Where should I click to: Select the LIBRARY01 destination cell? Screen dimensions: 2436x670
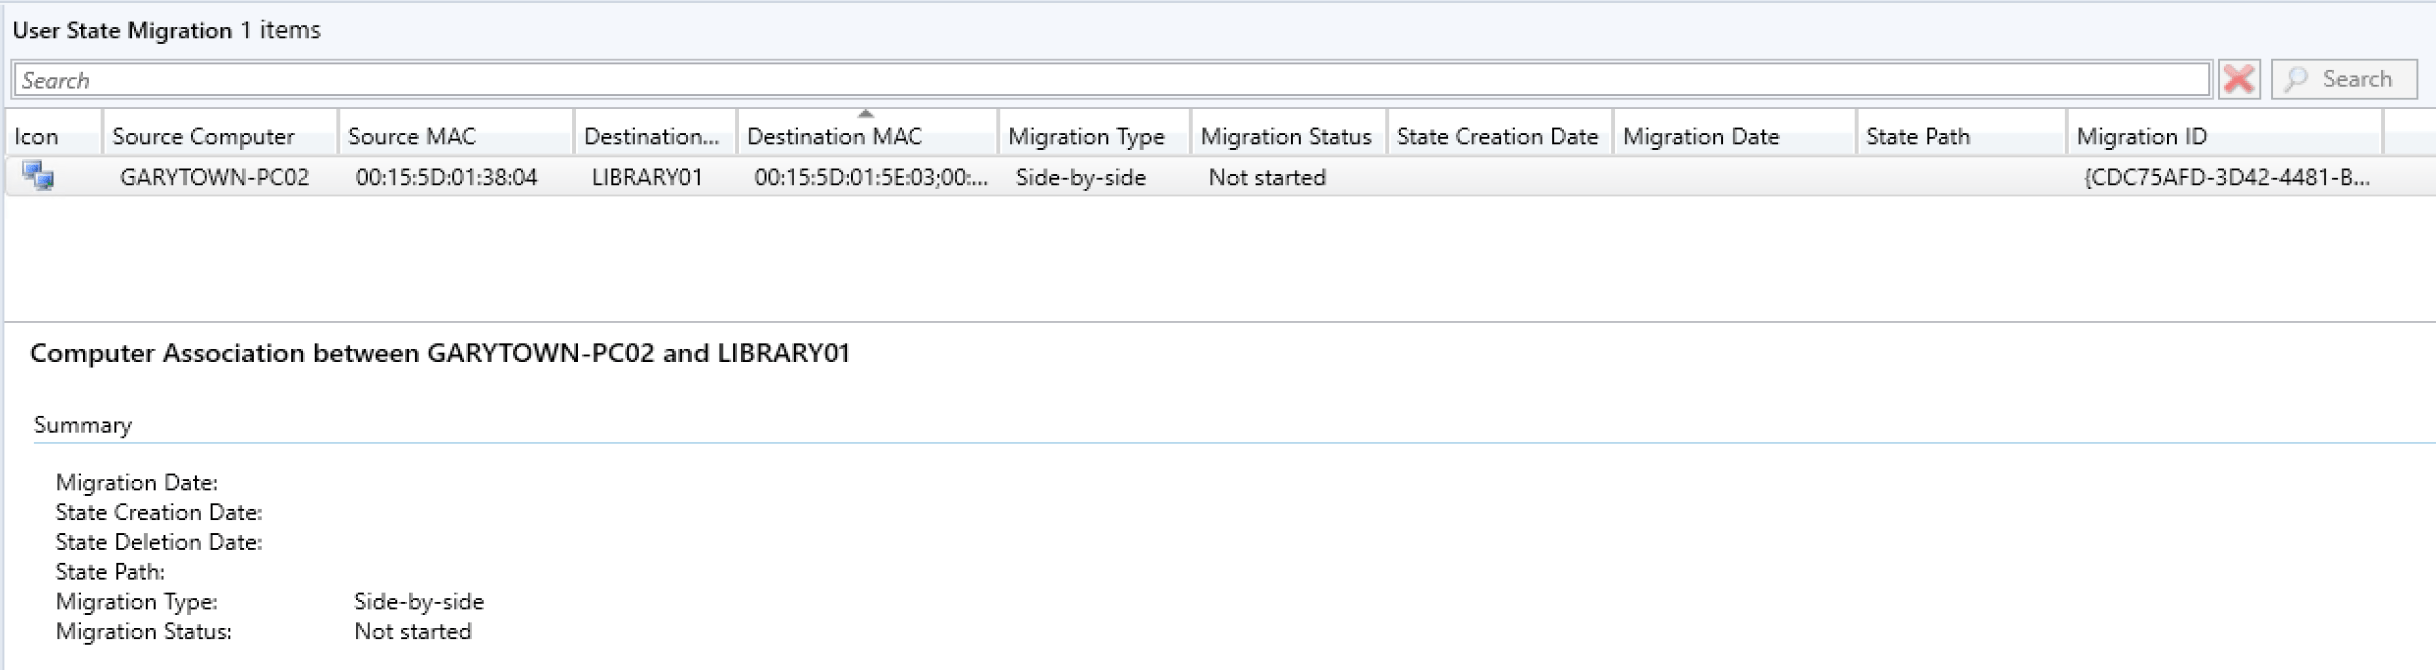tap(647, 178)
